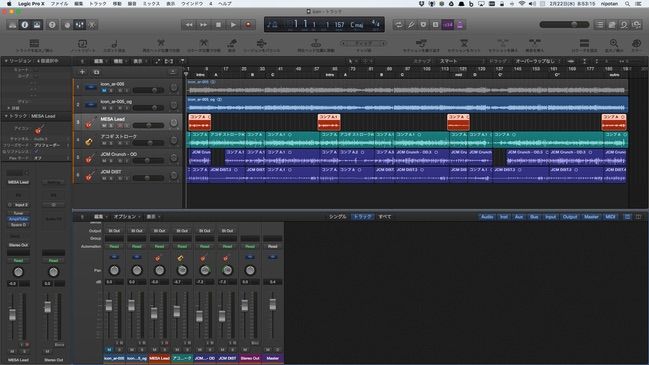Select シングル mixer view mode
This screenshot has width=649, height=365.
(x=338, y=217)
